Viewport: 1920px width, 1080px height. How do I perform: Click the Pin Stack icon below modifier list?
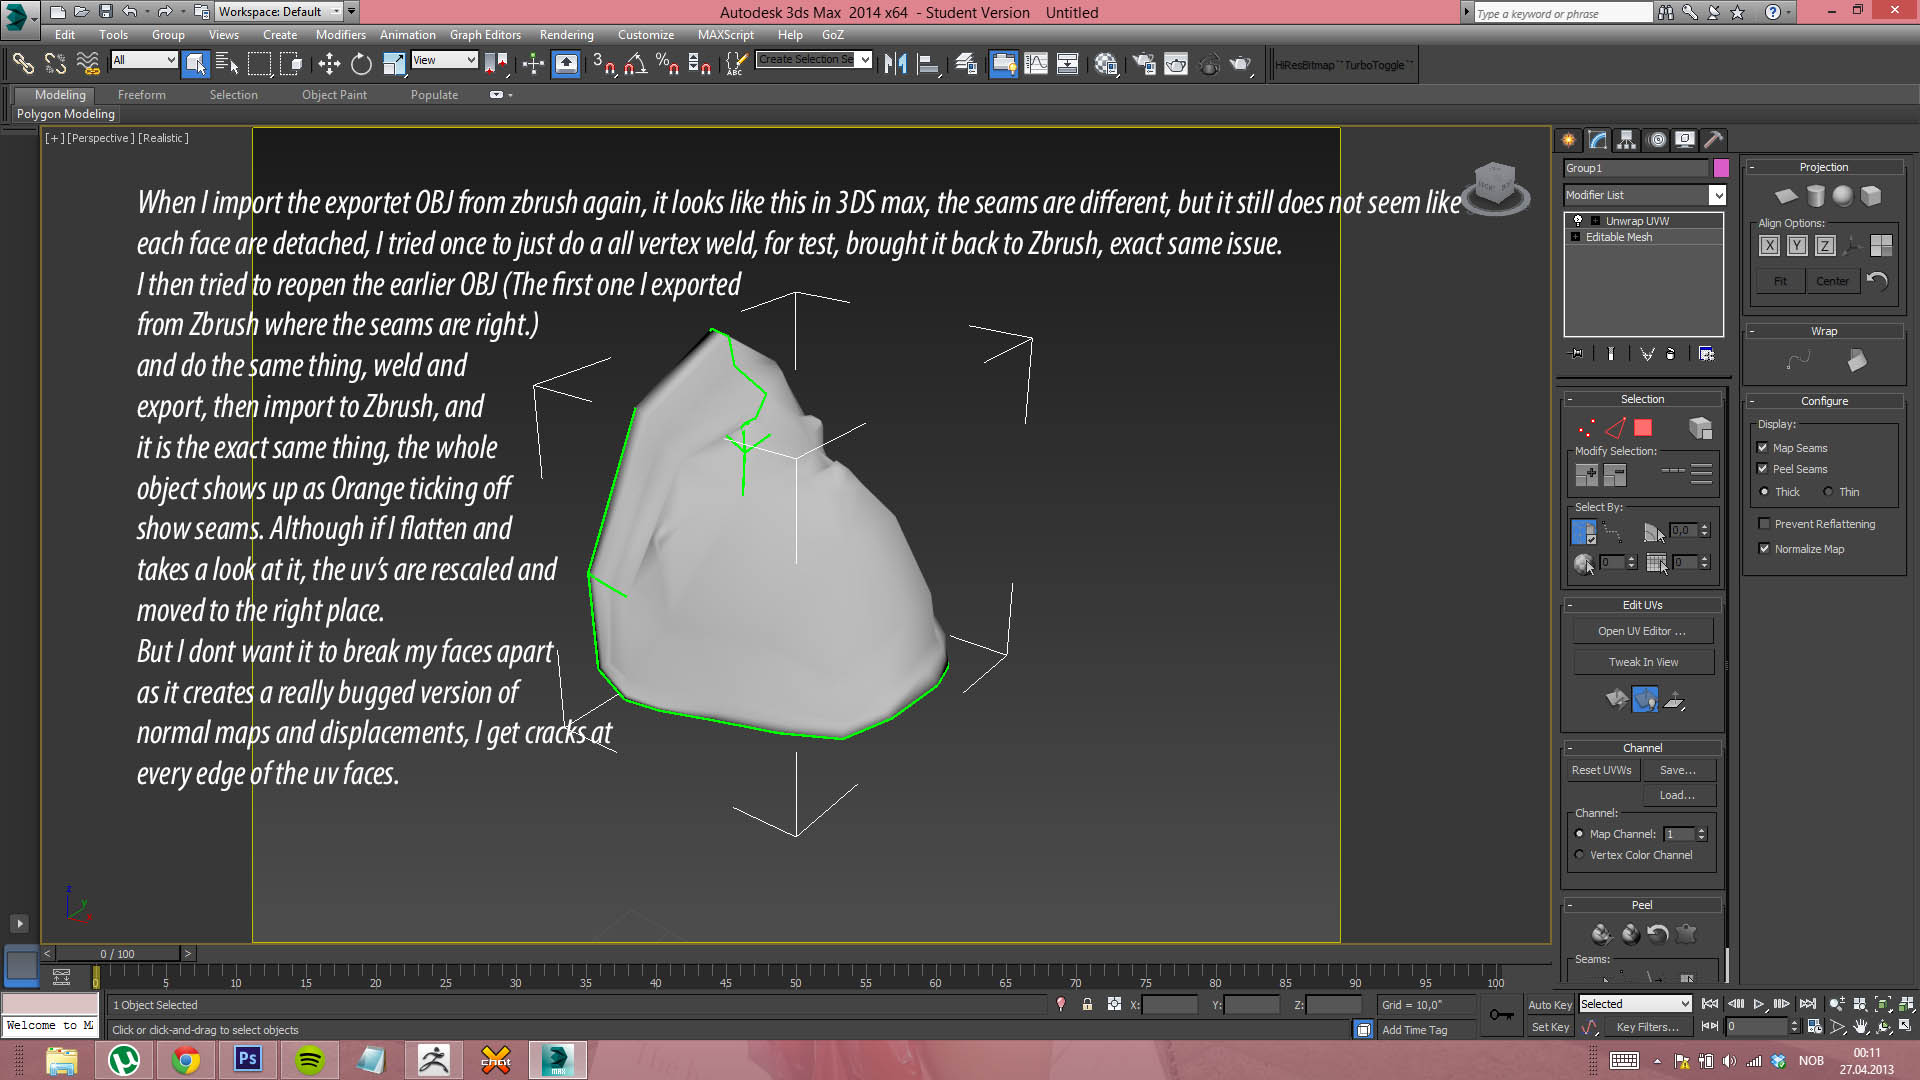[x=1577, y=353]
